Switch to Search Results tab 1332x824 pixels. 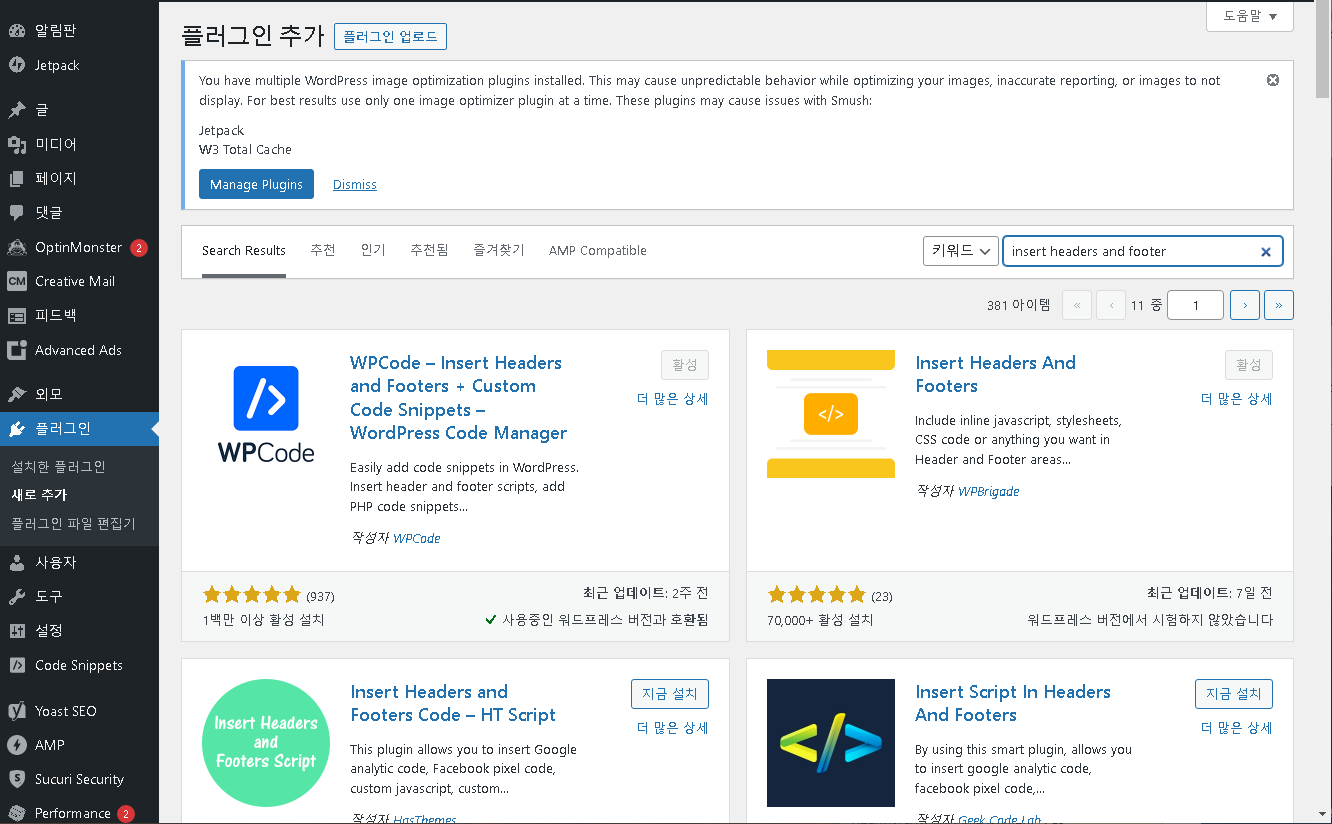[244, 251]
